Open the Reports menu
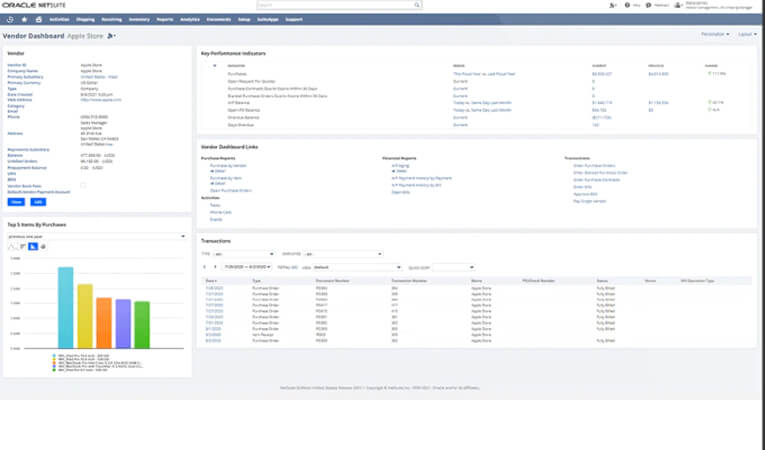 coord(163,18)
